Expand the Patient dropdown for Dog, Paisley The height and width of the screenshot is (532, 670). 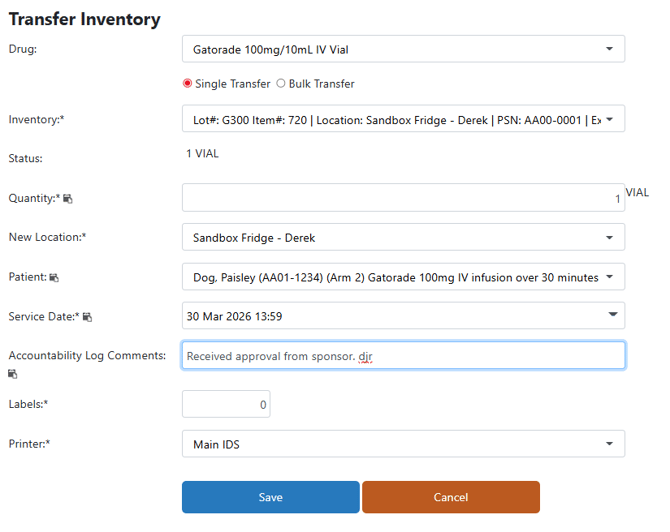coord(403,277)
